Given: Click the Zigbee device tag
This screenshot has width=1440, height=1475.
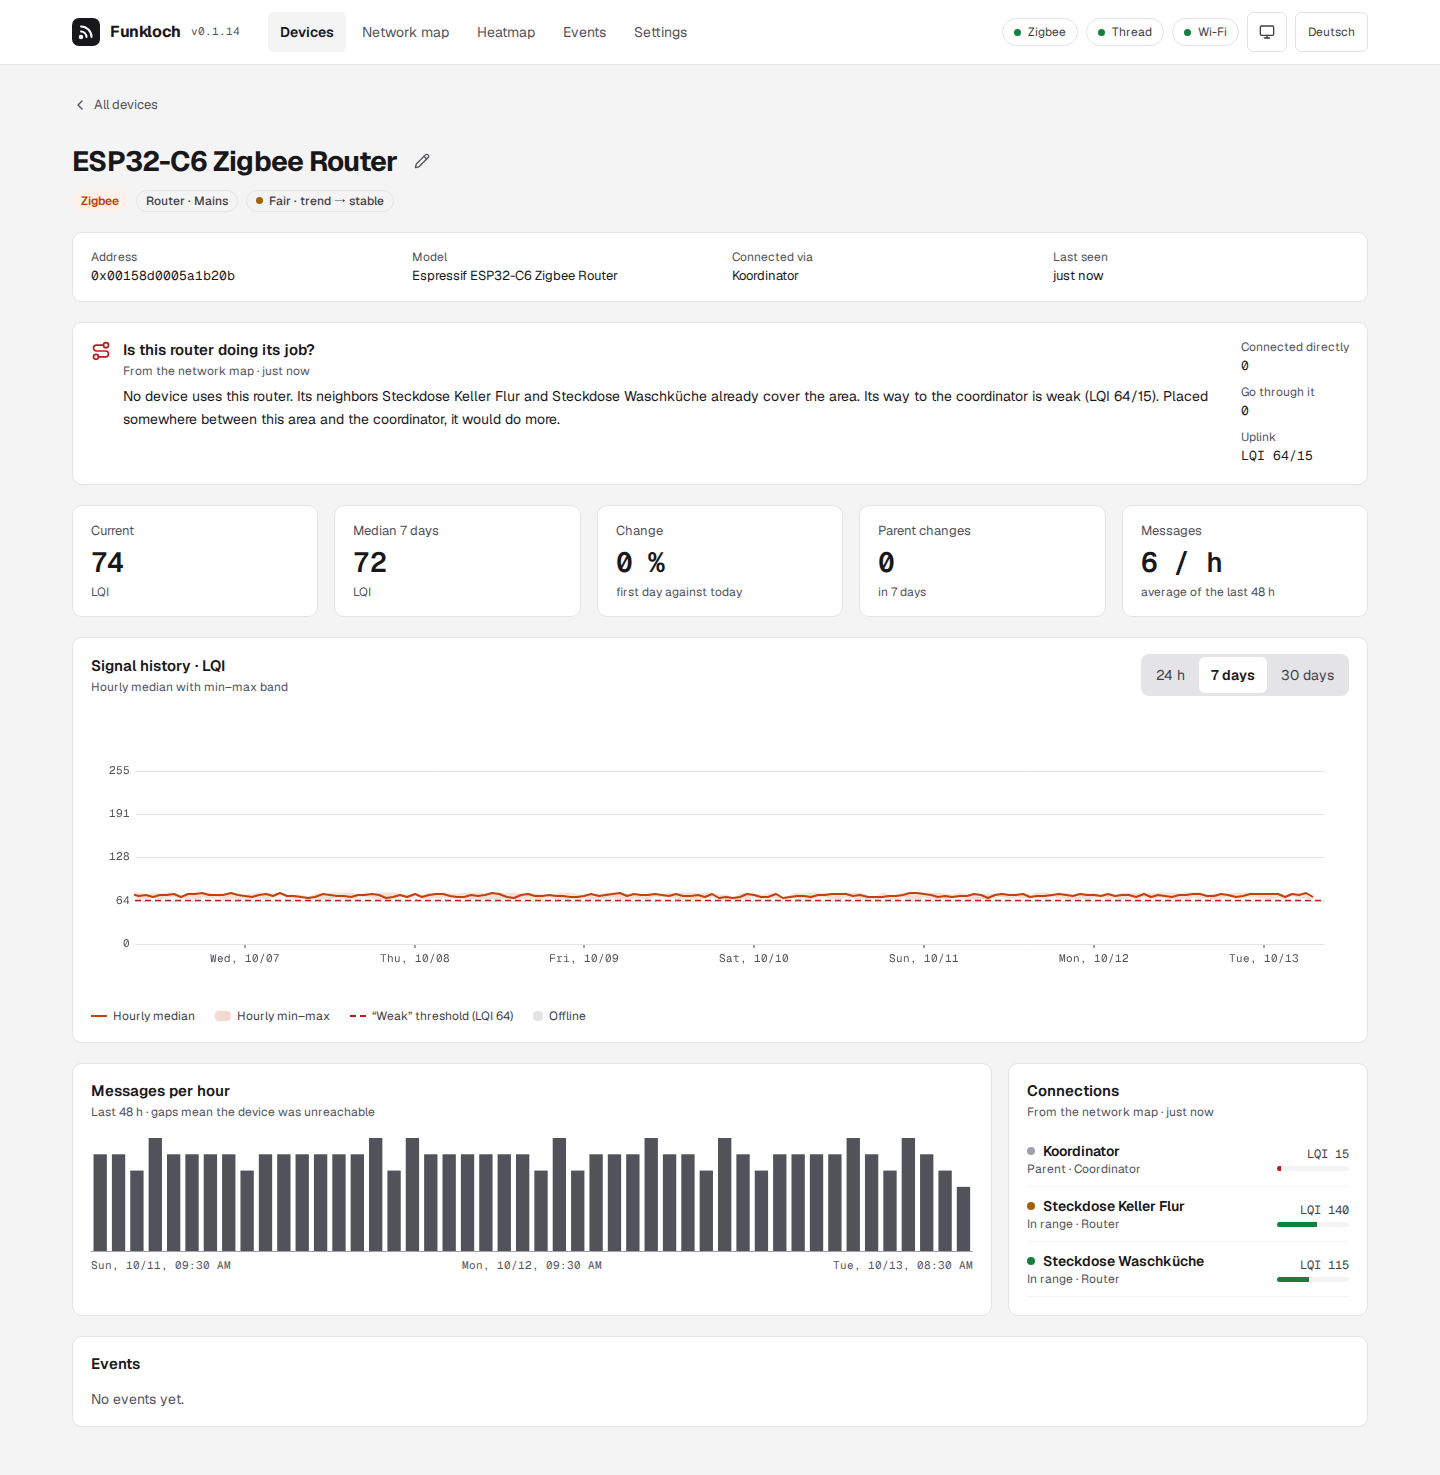Looking at the screenshot, I should click(100, 201).
